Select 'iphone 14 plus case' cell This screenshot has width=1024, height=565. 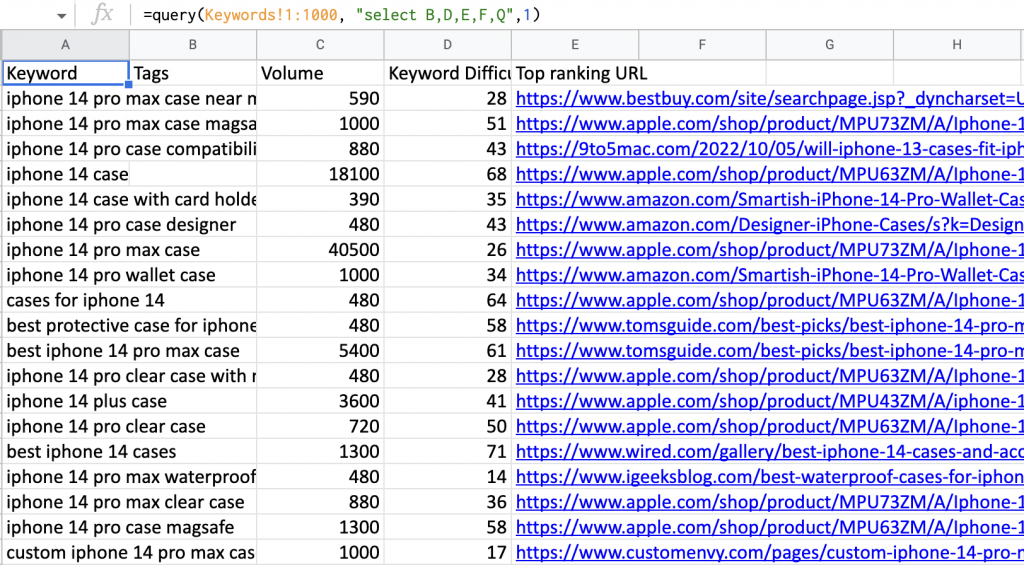[x=87, y=400]
